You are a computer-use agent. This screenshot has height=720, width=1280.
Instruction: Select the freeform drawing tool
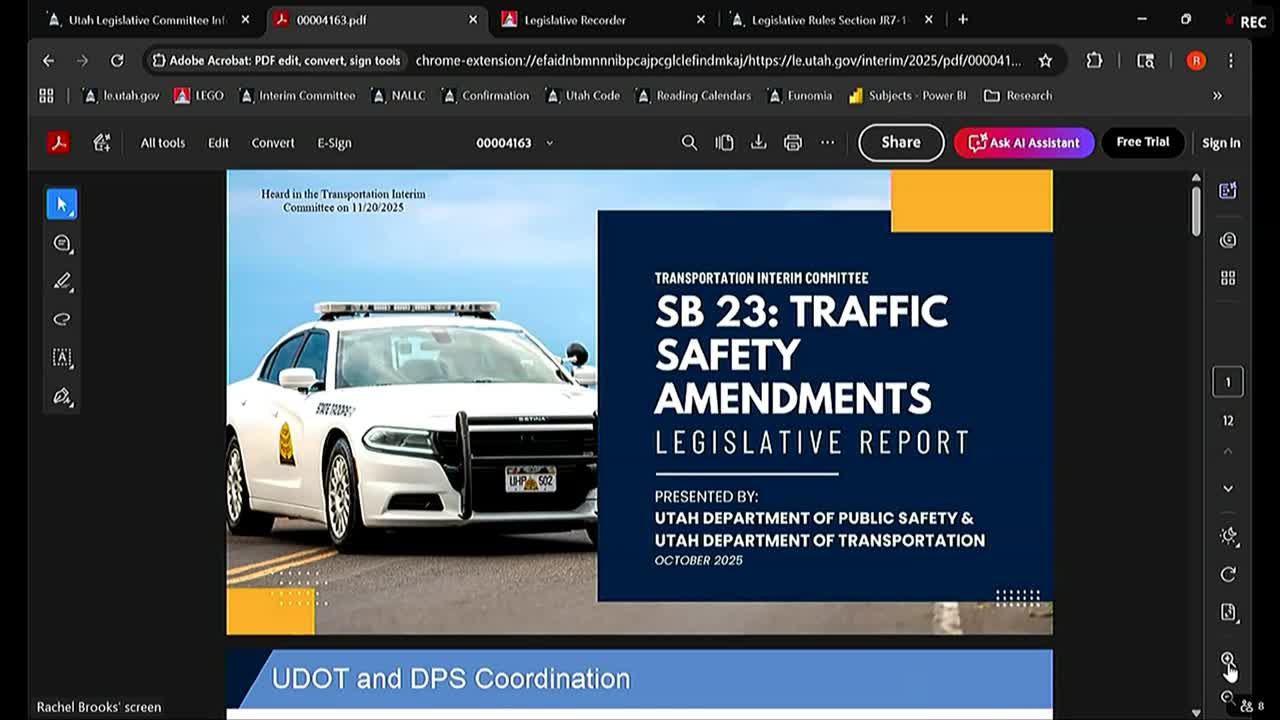coord(62,318)
